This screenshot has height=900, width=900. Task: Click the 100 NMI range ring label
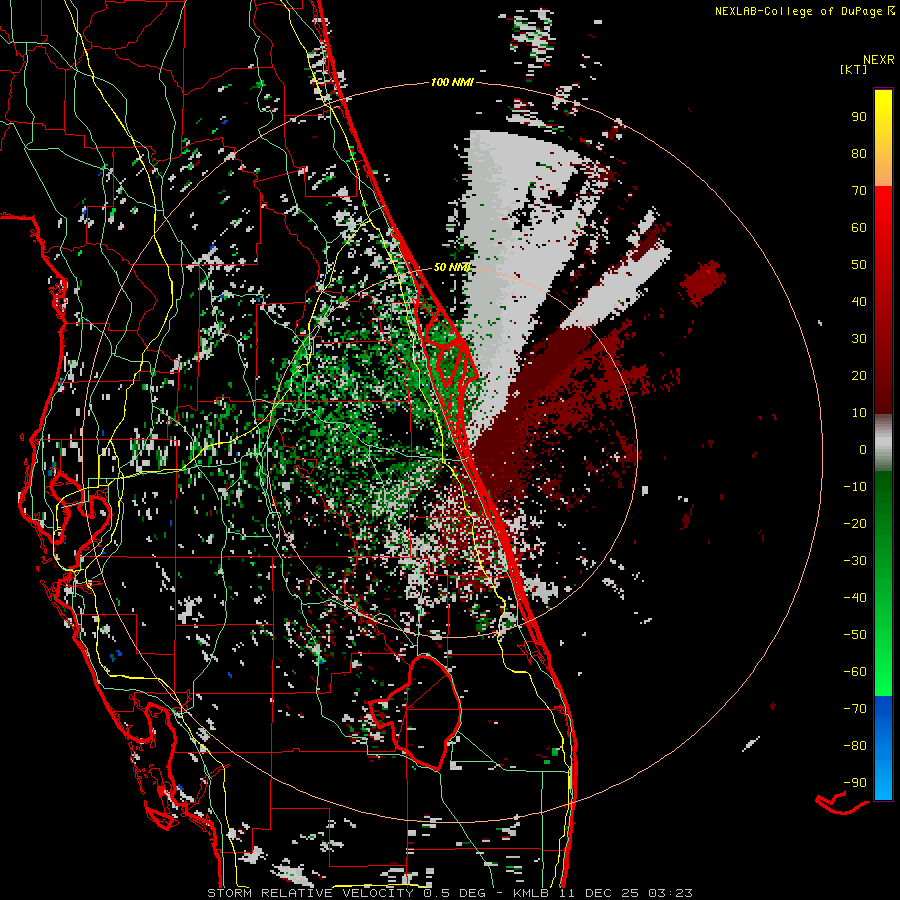coord(452,83)
